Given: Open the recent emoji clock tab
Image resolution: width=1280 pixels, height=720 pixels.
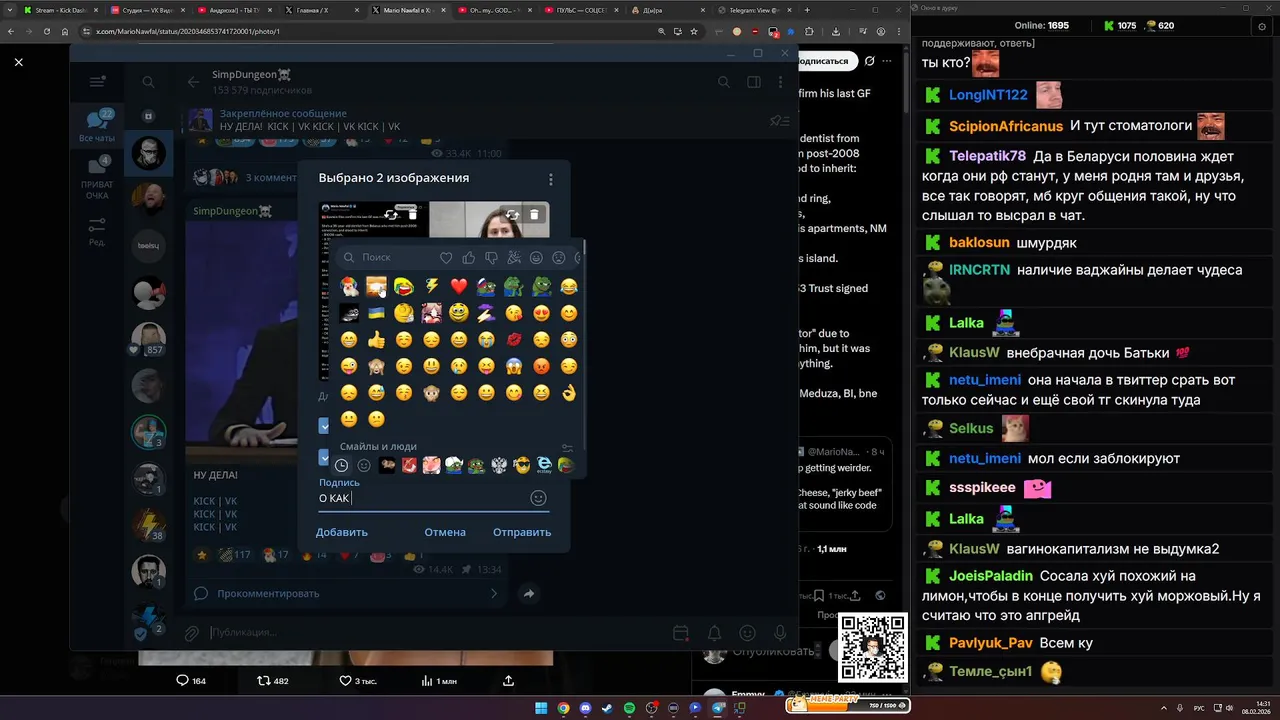Looking at the screenshot, I should click(x=341, y=465).
